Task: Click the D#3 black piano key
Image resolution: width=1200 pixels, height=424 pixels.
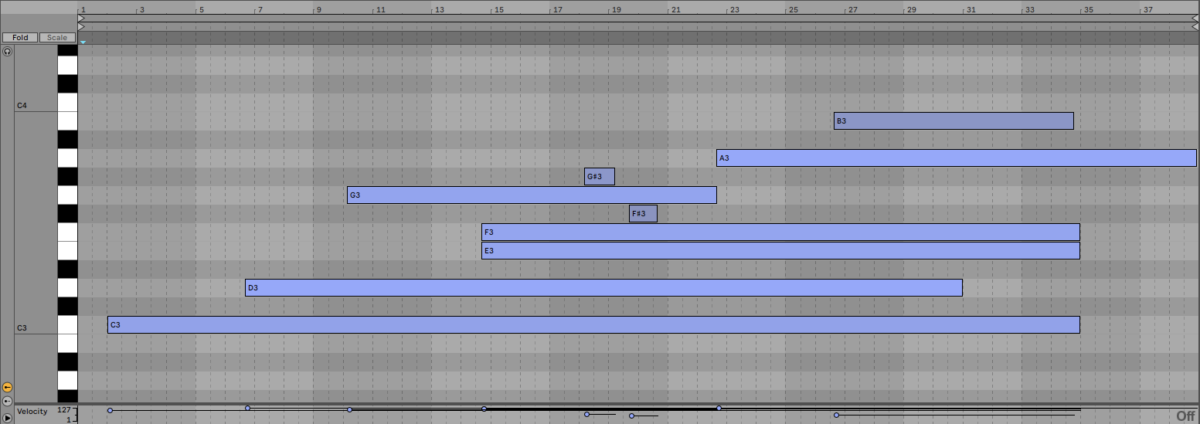Action: click(67, 270)
